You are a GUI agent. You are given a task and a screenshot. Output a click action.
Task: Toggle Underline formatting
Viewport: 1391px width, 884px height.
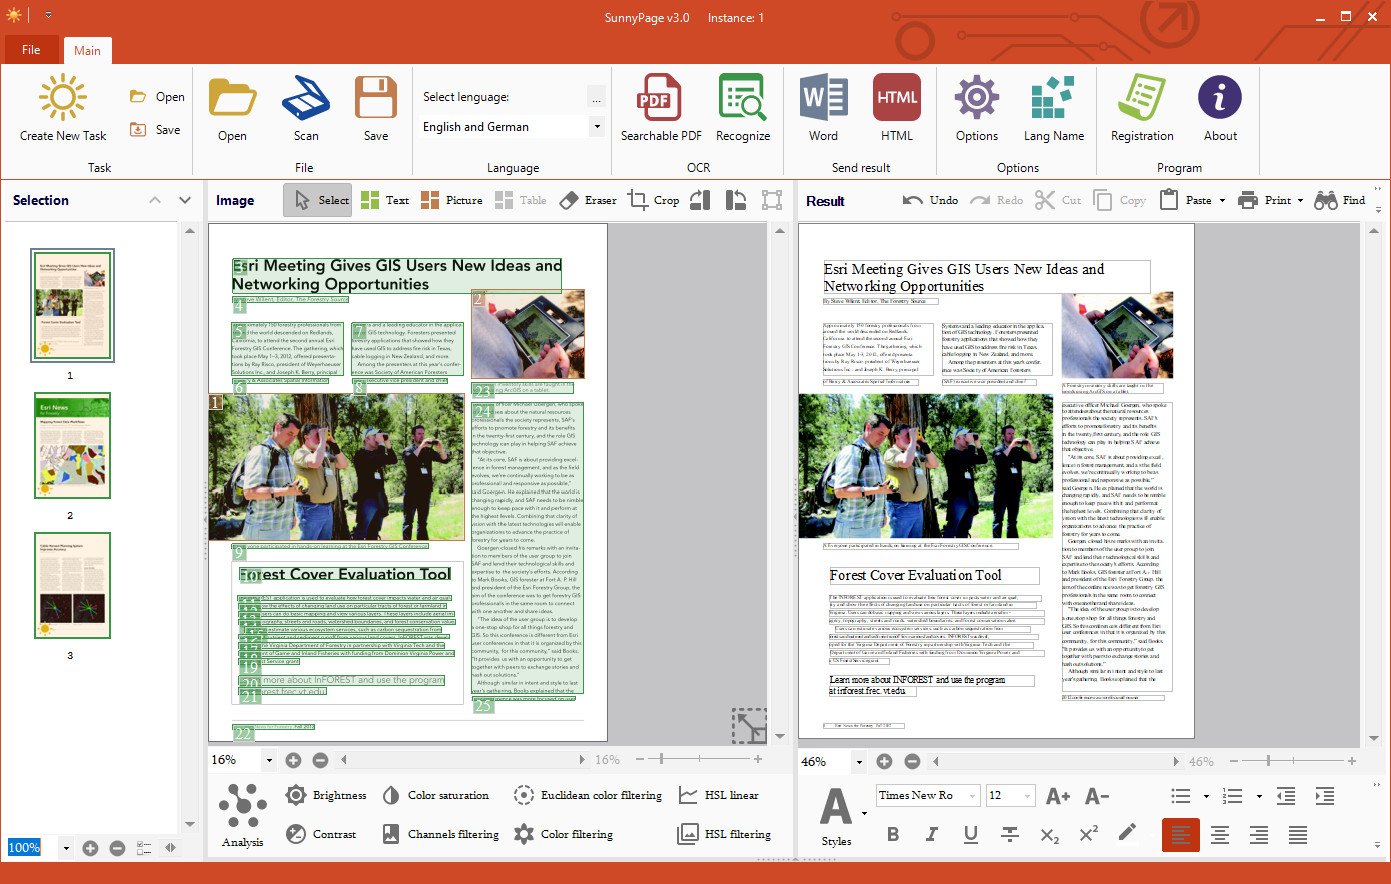click(x=970, y=835)
